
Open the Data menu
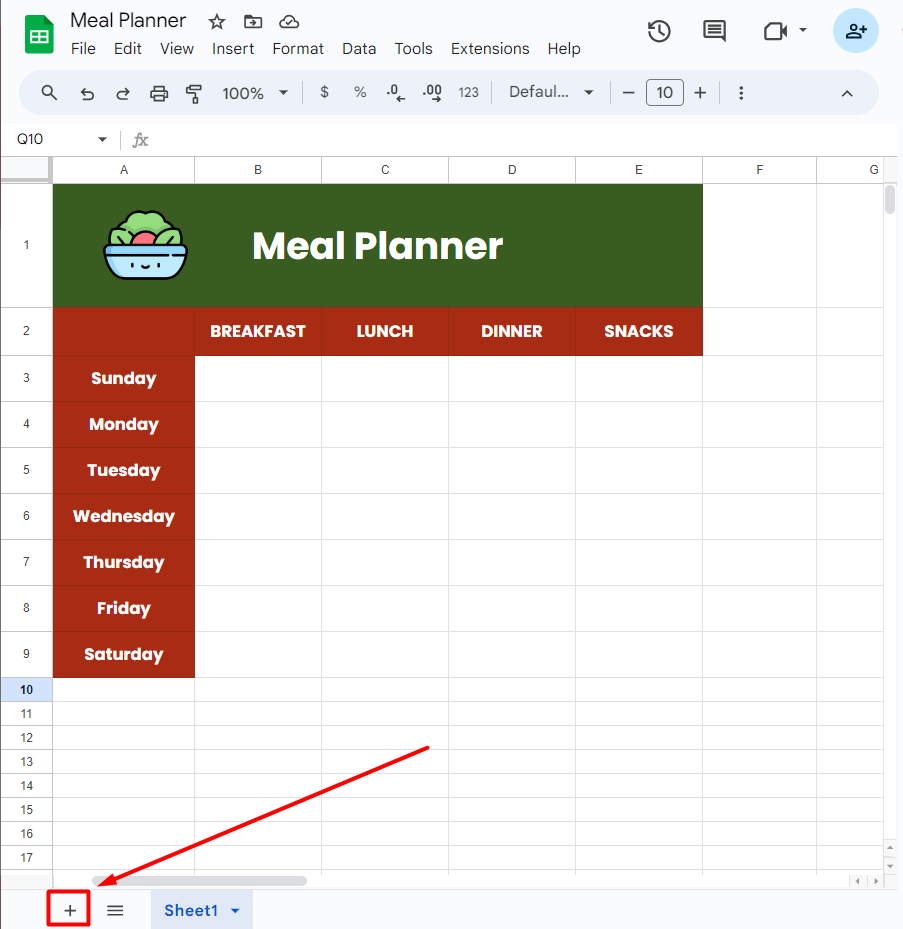tap(359, 49)
